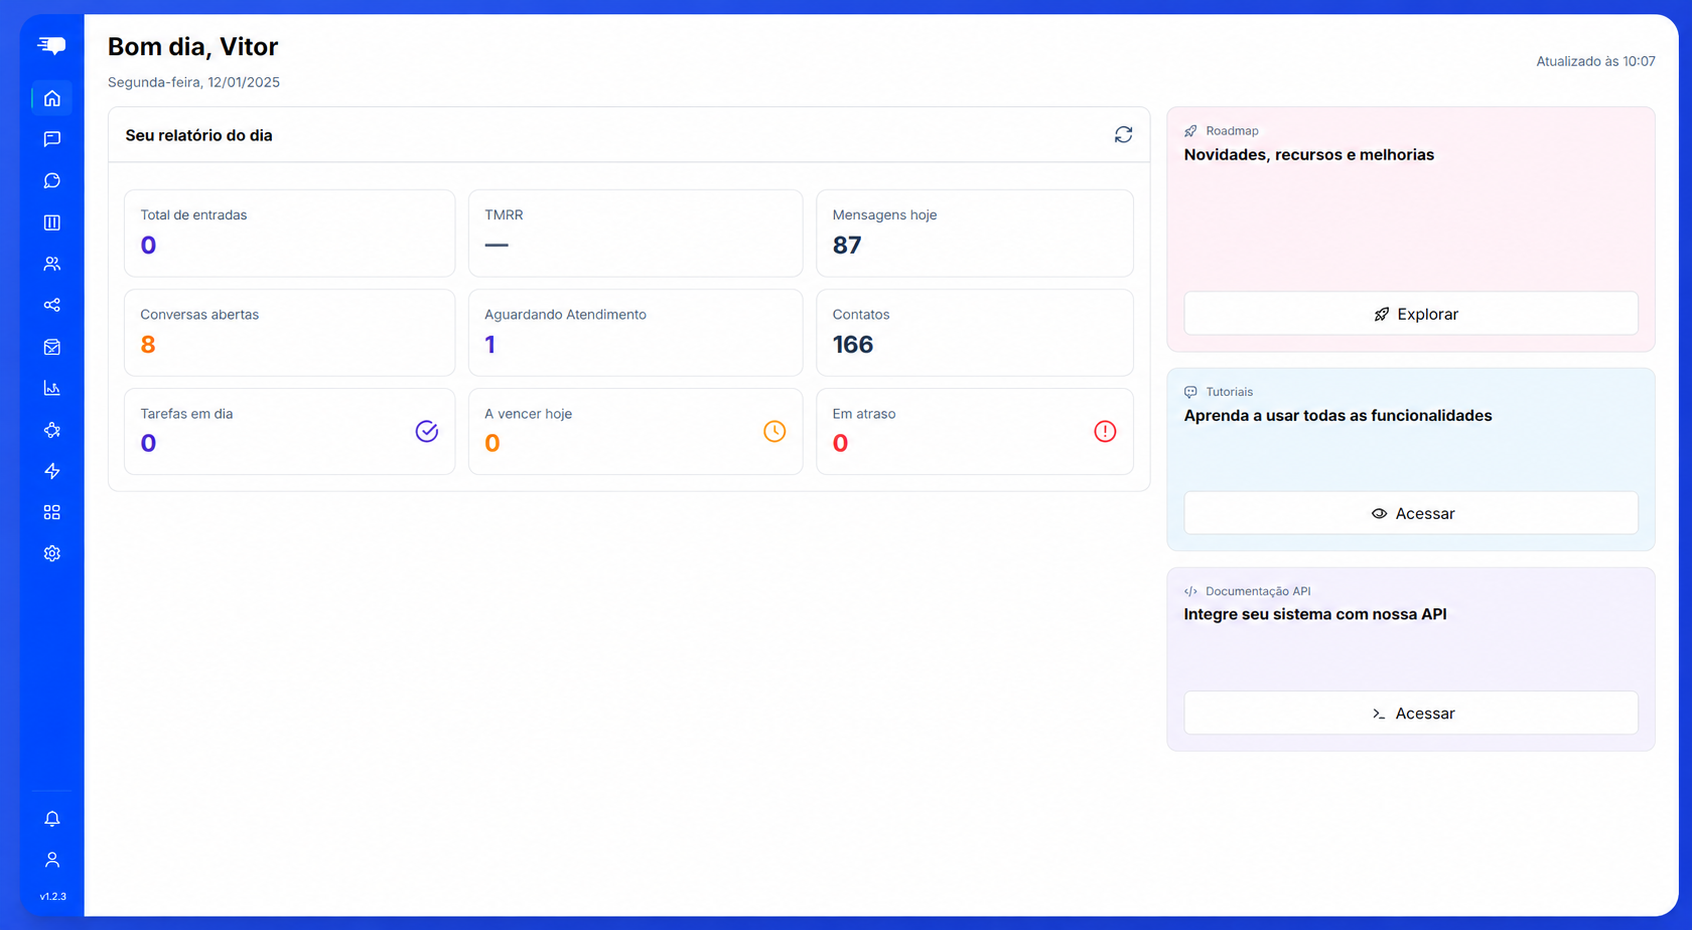
Task: Click the app logo at sidebar top
Action: [x=52, y=45]
